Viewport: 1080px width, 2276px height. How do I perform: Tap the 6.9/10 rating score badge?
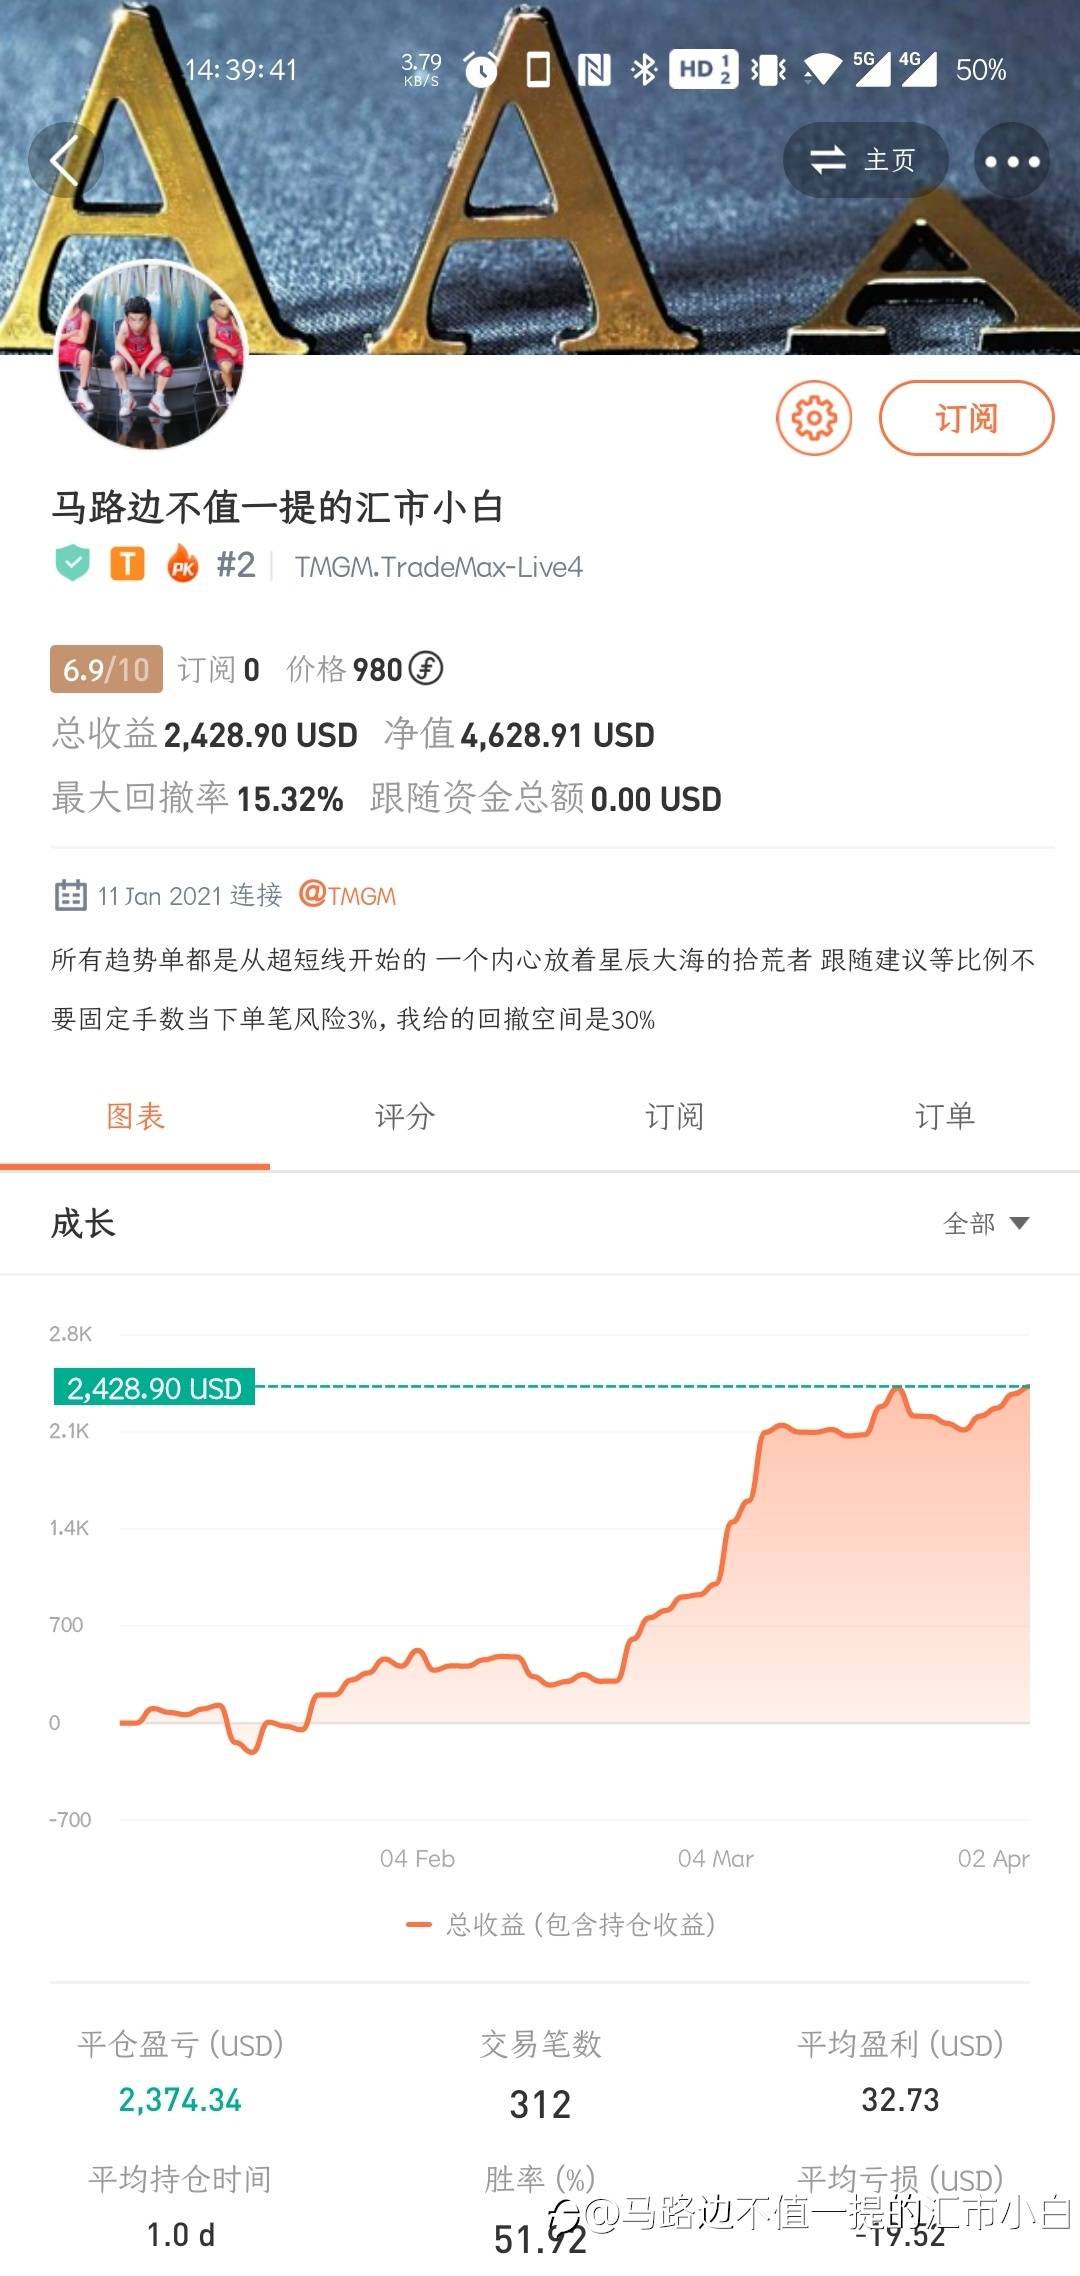[x=106, y=669]
